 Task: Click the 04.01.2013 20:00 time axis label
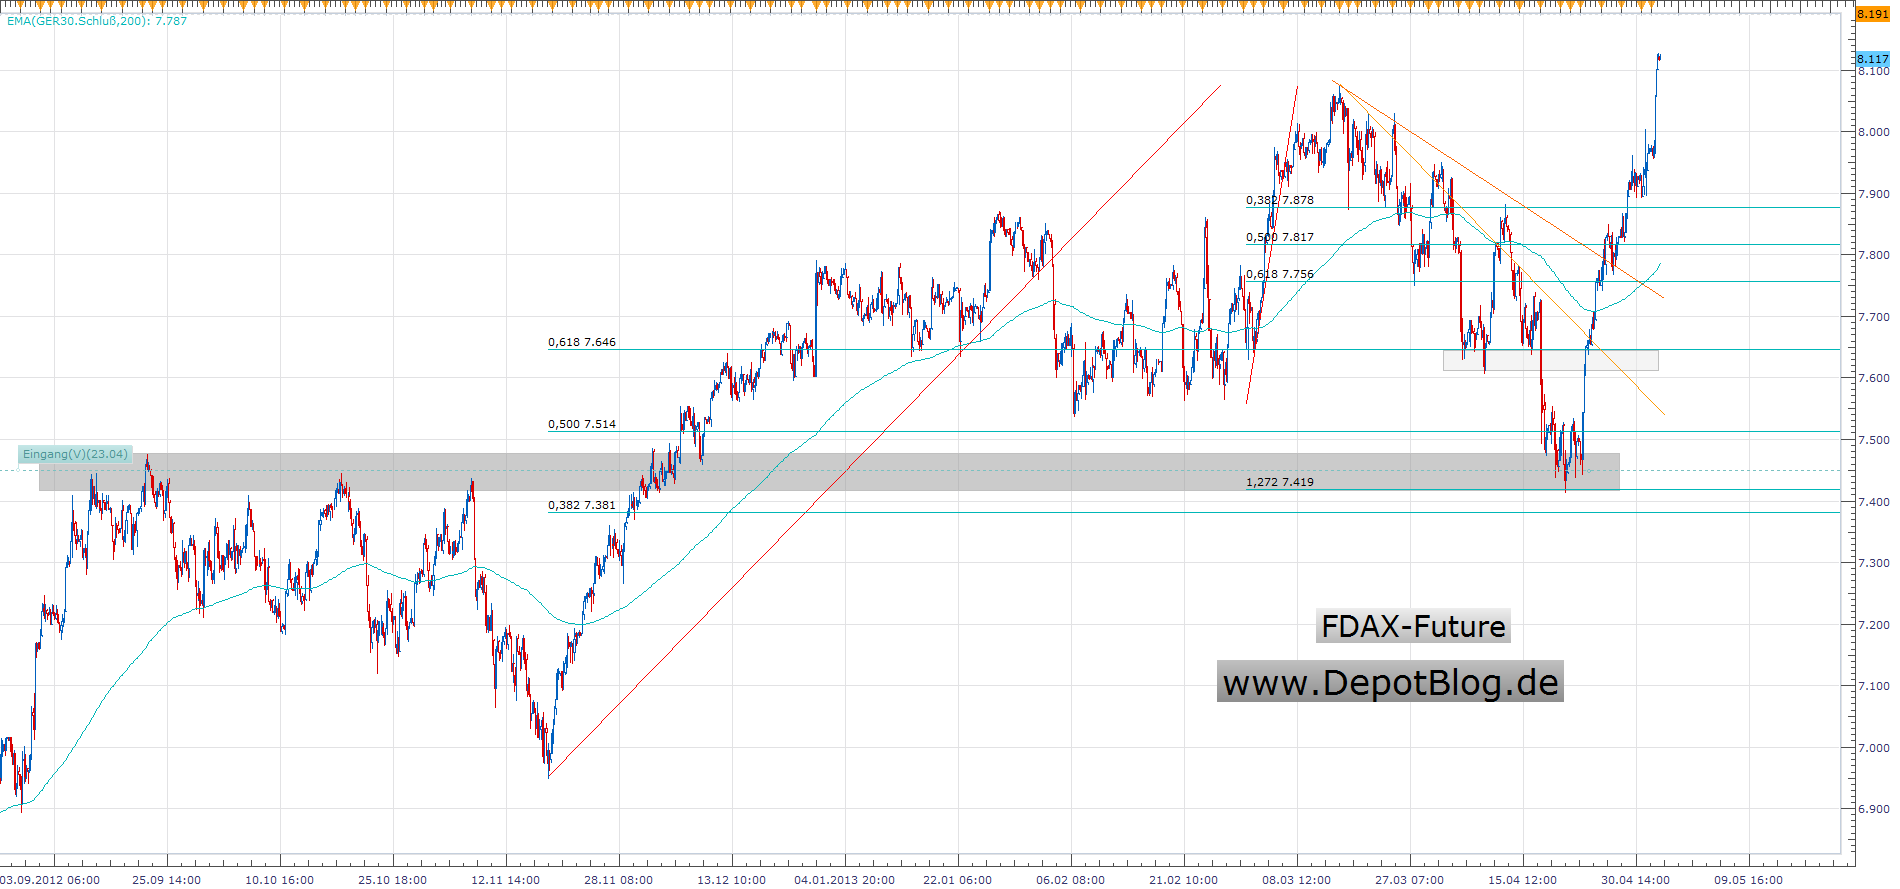point(844,880)
